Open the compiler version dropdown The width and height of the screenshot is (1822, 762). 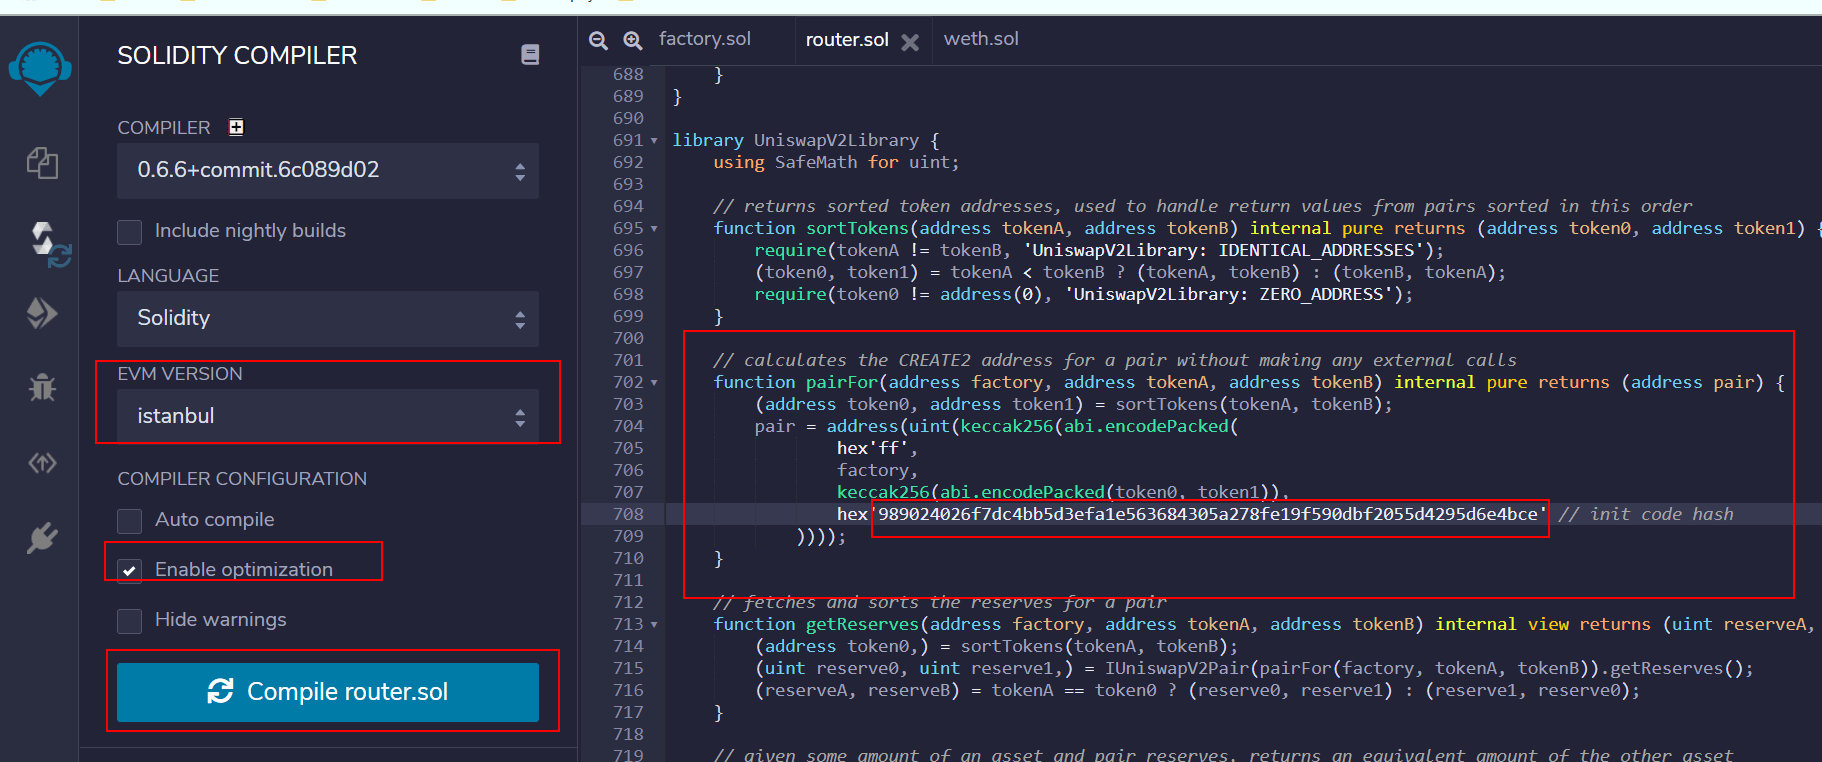point(328,171)
